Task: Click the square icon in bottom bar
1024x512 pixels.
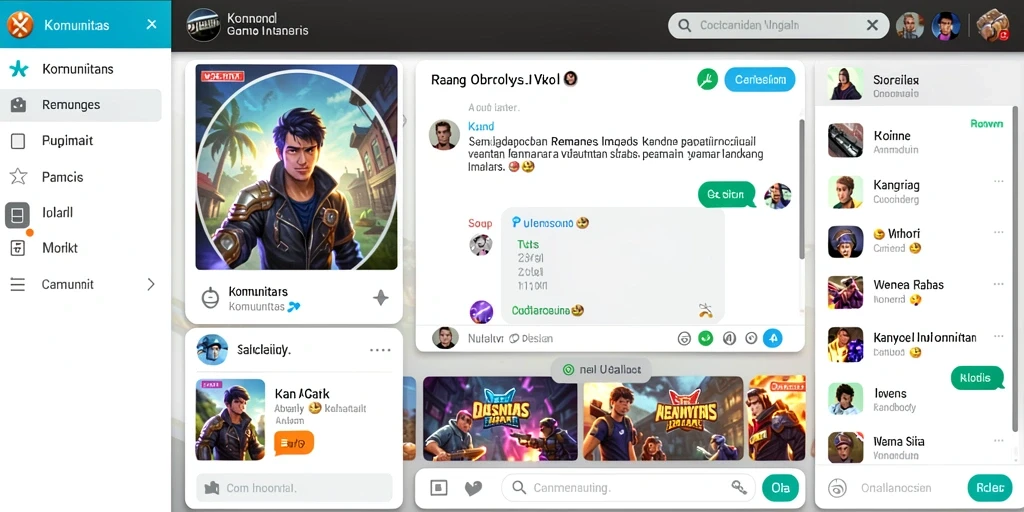Action: [439, 488]
